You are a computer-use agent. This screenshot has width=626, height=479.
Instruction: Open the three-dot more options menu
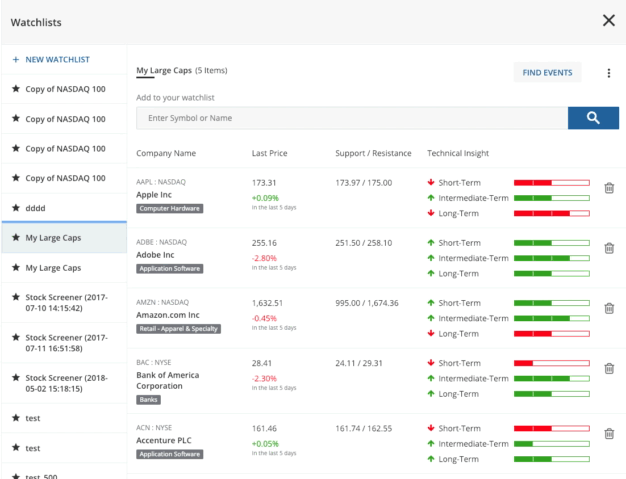coord(608,73)
